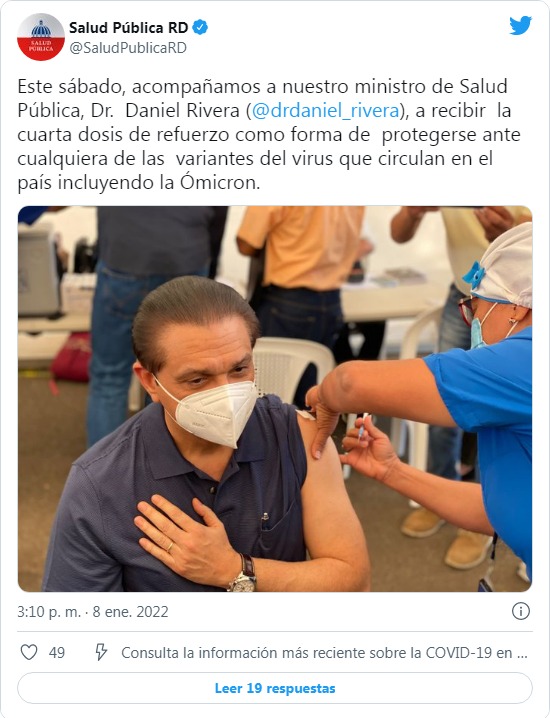
Task: Click the wristwatch in the photo
Action: [243, 575]
